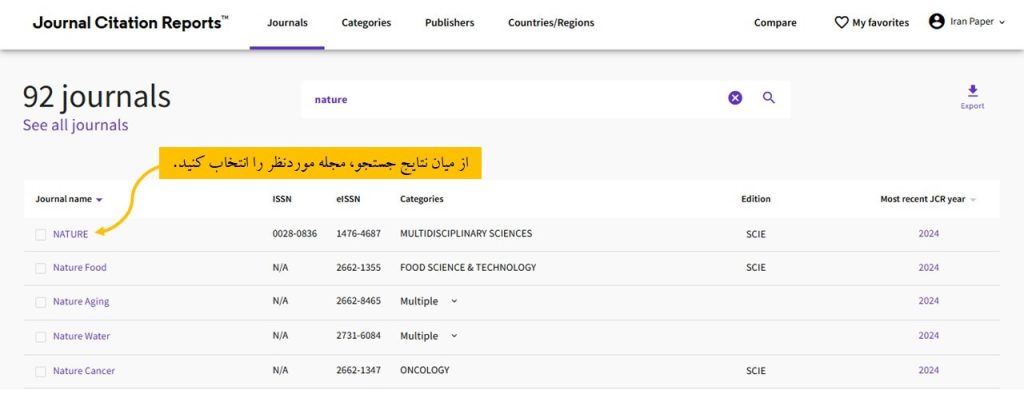Click See all journals link

point(76,125)
